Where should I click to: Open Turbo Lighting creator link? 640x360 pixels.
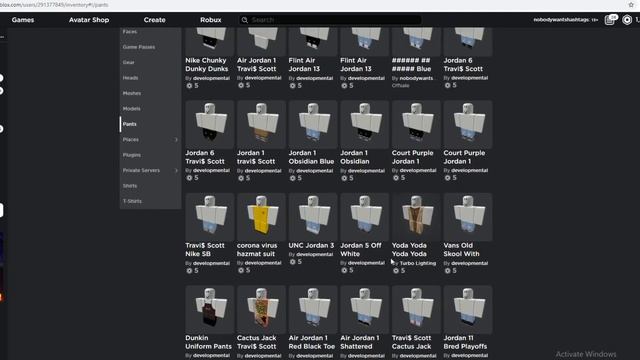coord(418,263)
